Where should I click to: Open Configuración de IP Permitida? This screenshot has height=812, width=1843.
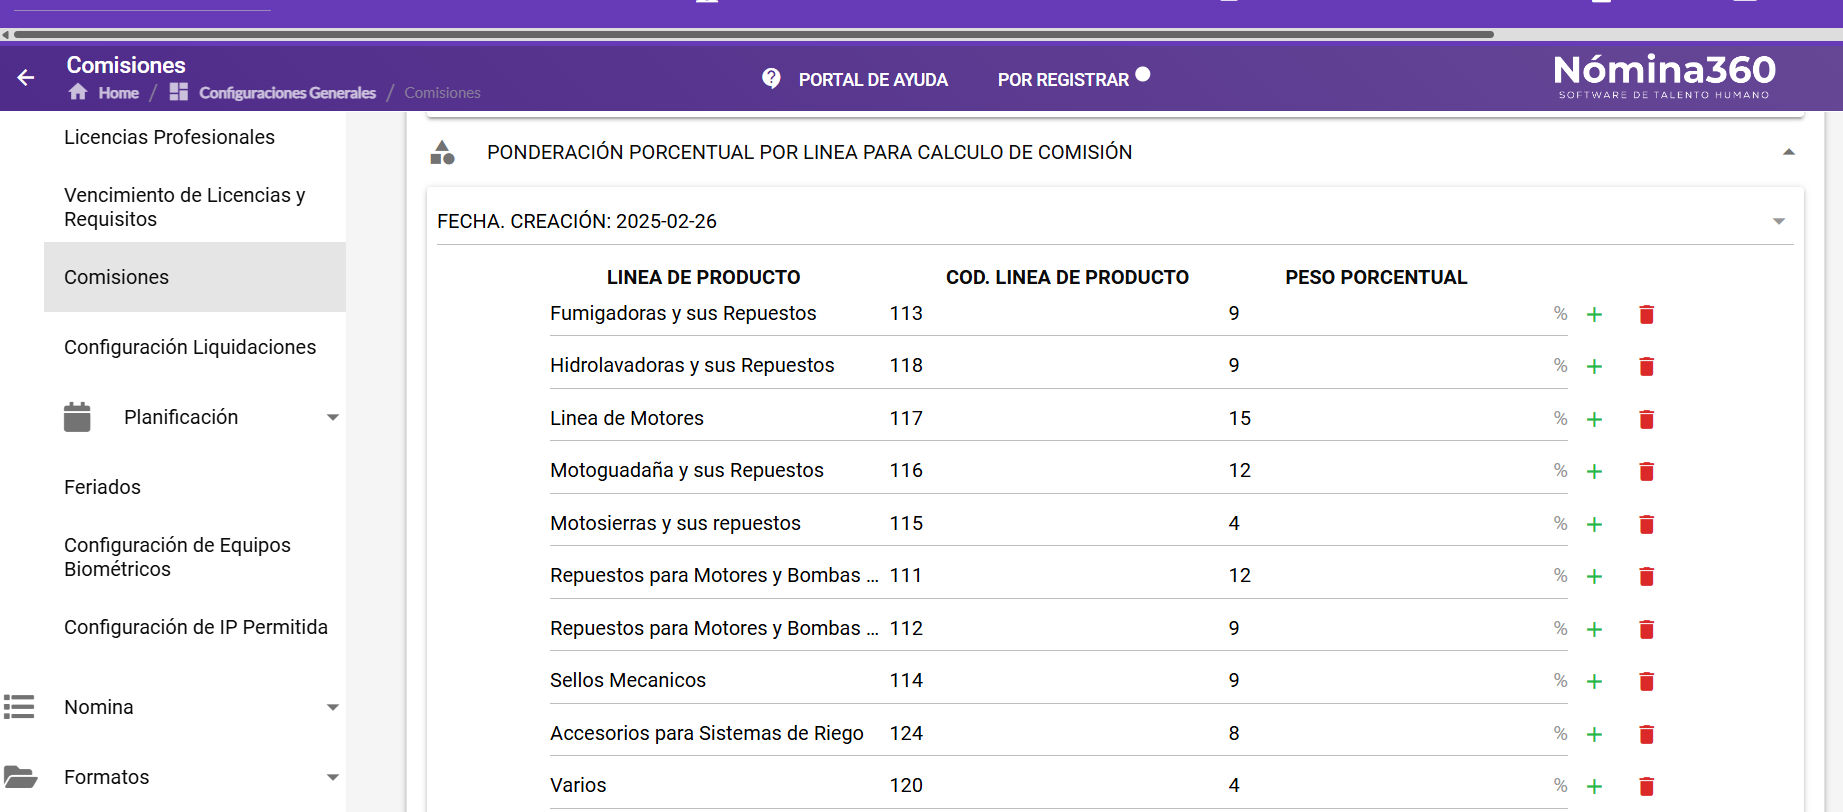(195, 627)
